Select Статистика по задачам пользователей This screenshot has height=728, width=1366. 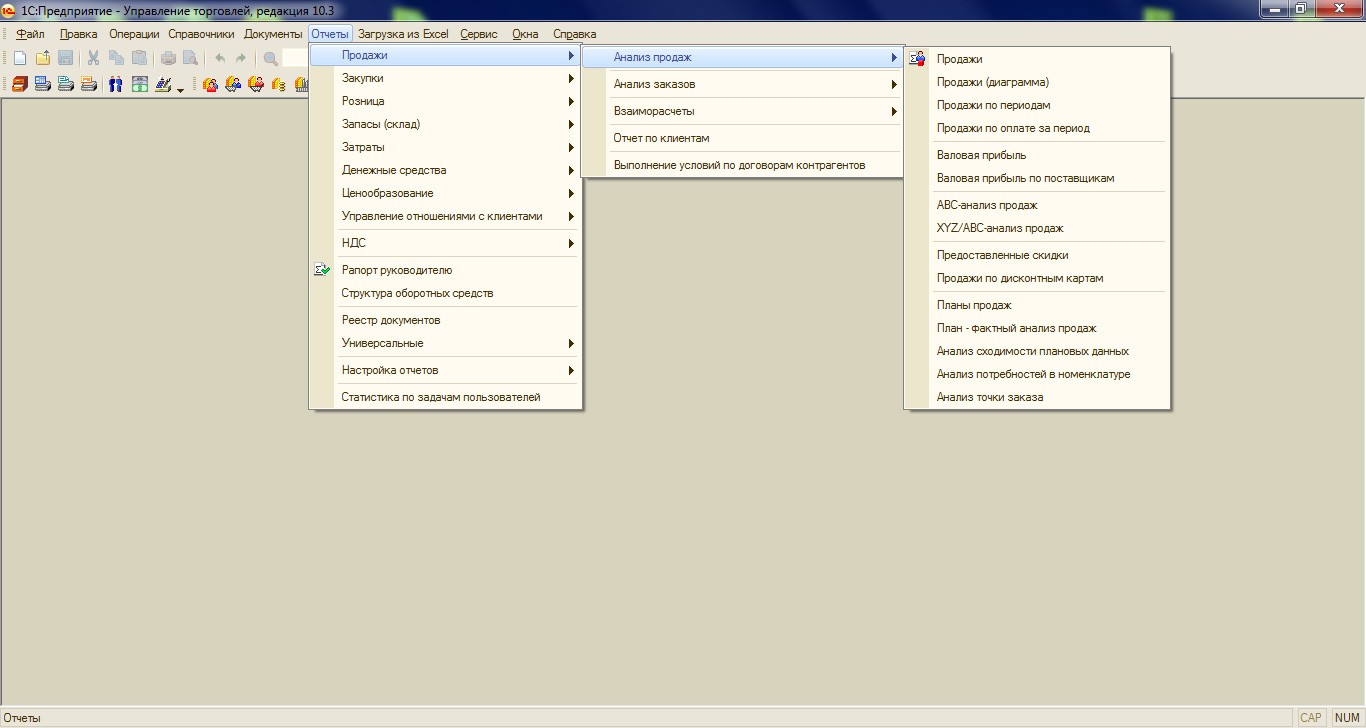tap(445, 397)
